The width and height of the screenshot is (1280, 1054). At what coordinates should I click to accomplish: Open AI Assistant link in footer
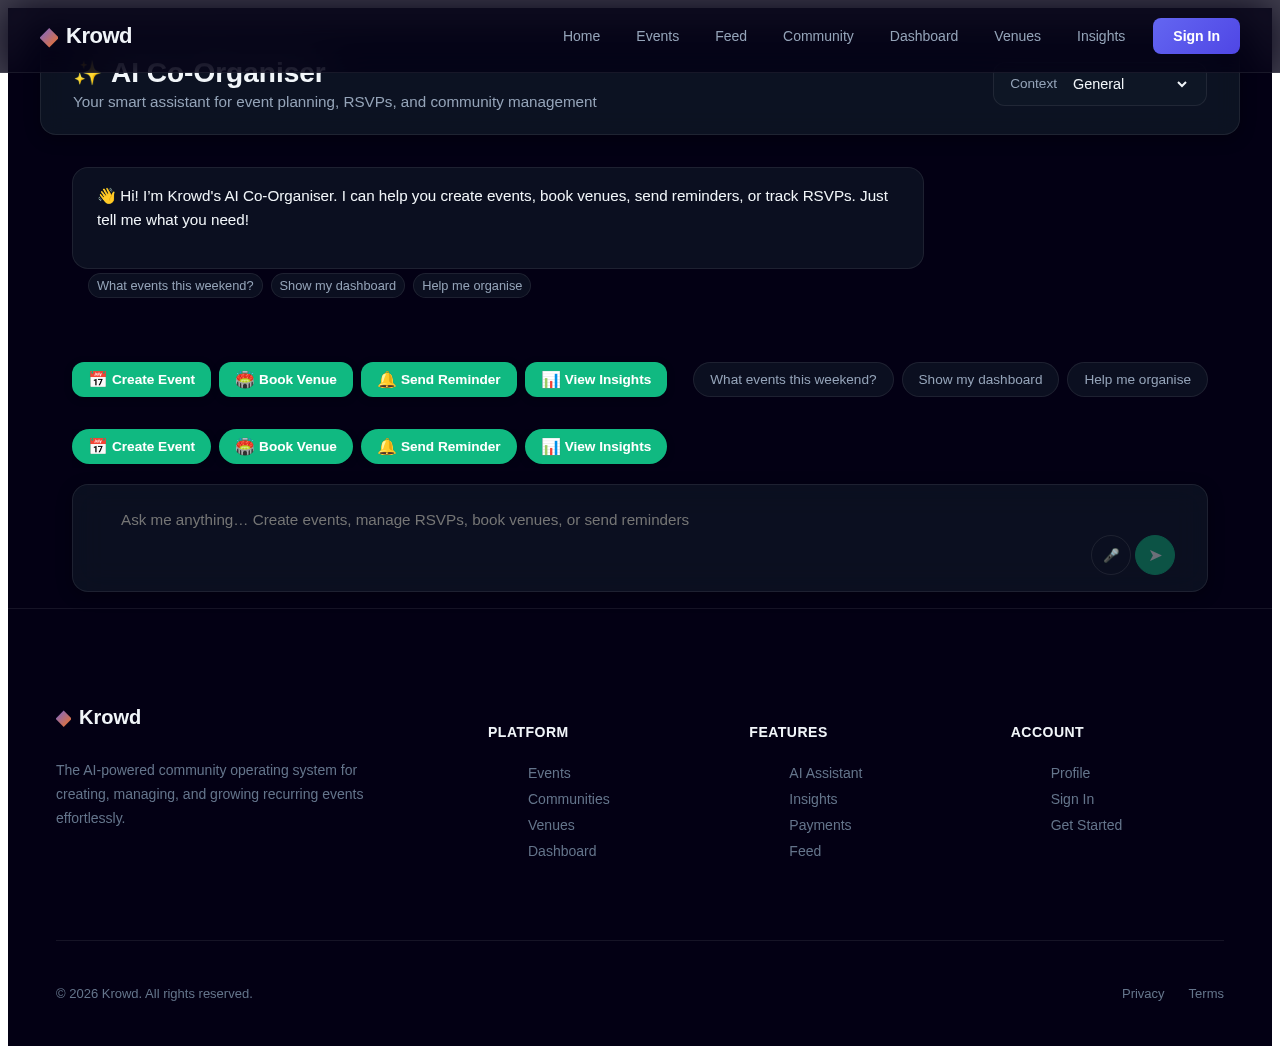click(x=825, y=773)
